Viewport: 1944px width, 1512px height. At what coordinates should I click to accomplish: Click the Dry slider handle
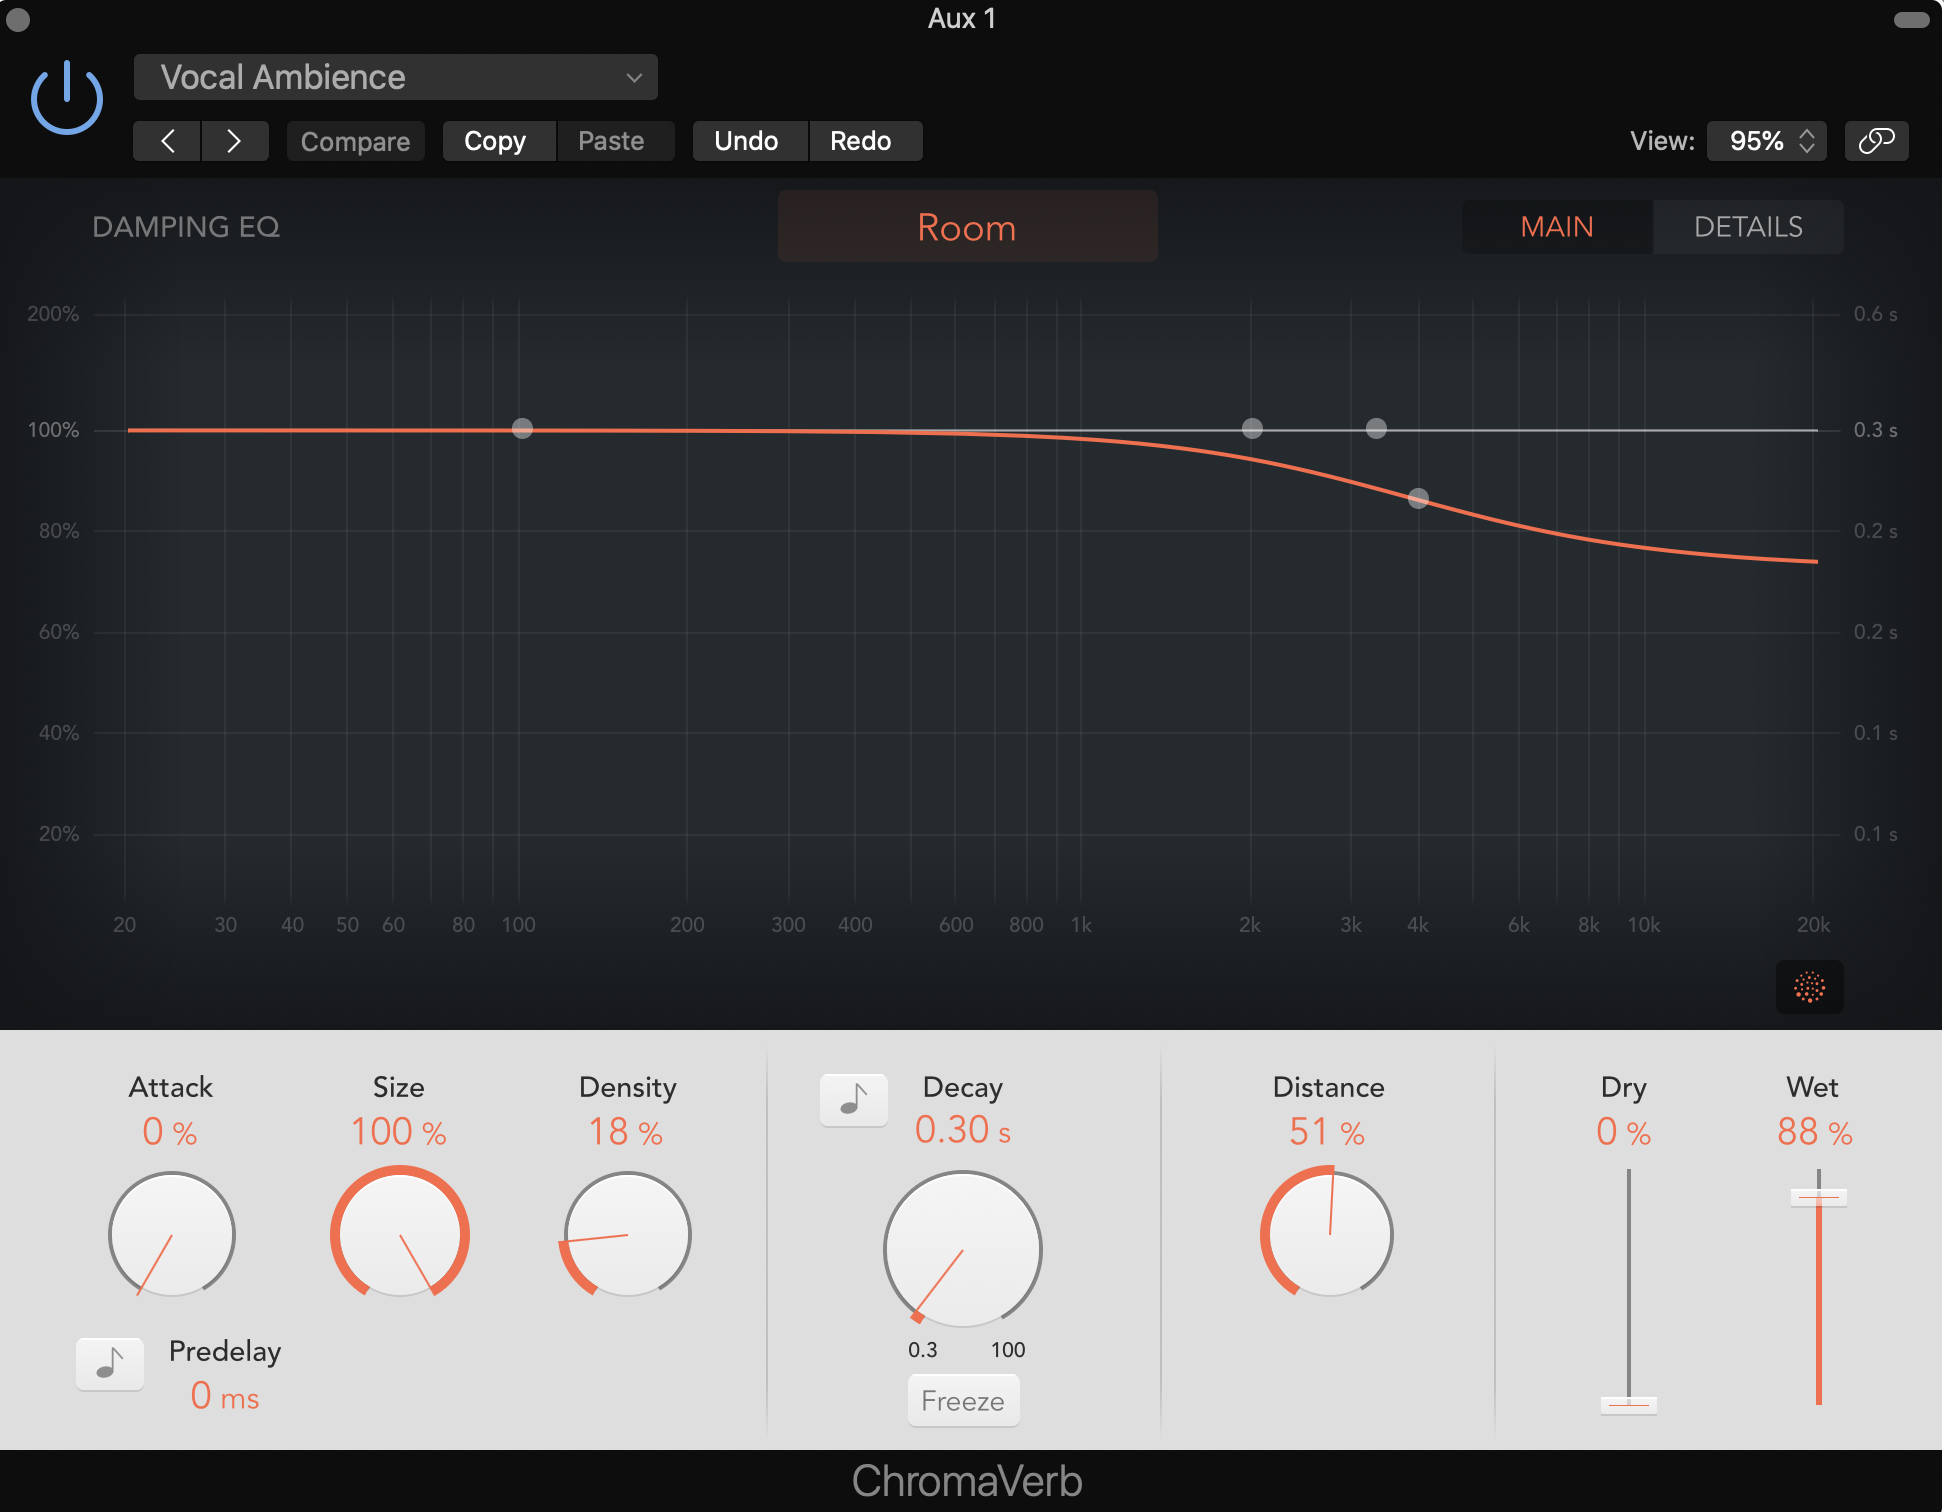[x=1628, y=1404]
